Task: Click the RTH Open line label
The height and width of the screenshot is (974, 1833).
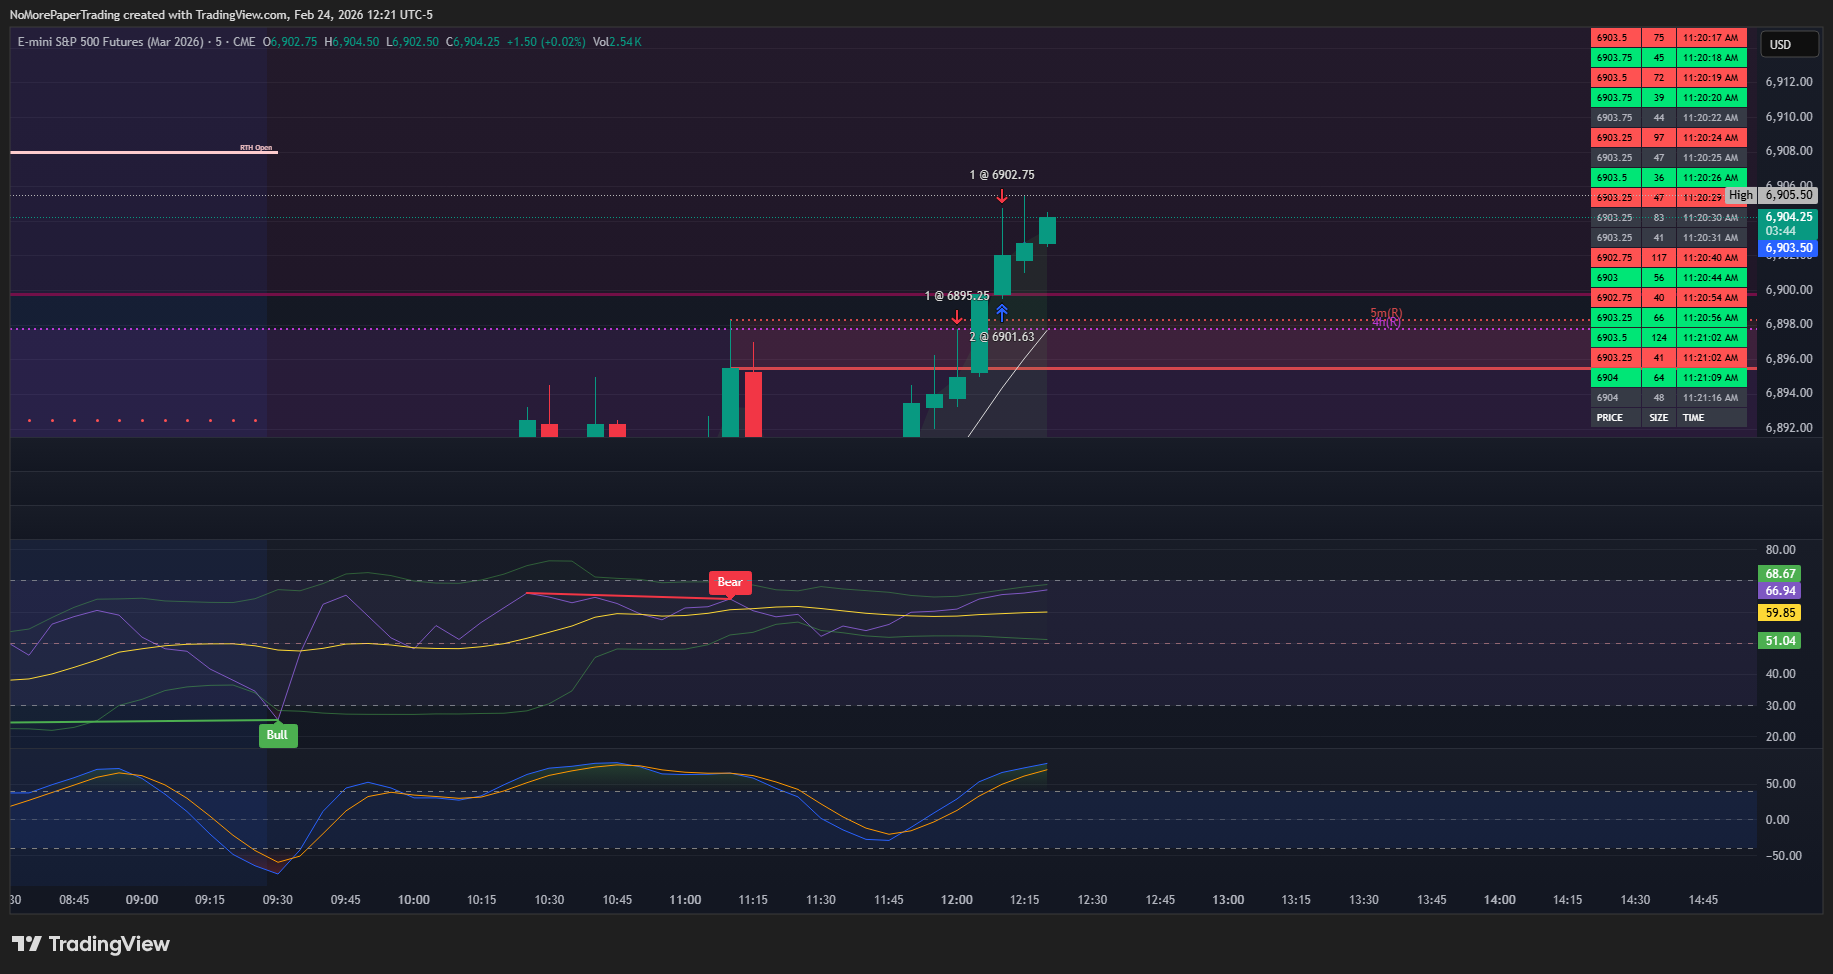Action: (x=256, y=148)
